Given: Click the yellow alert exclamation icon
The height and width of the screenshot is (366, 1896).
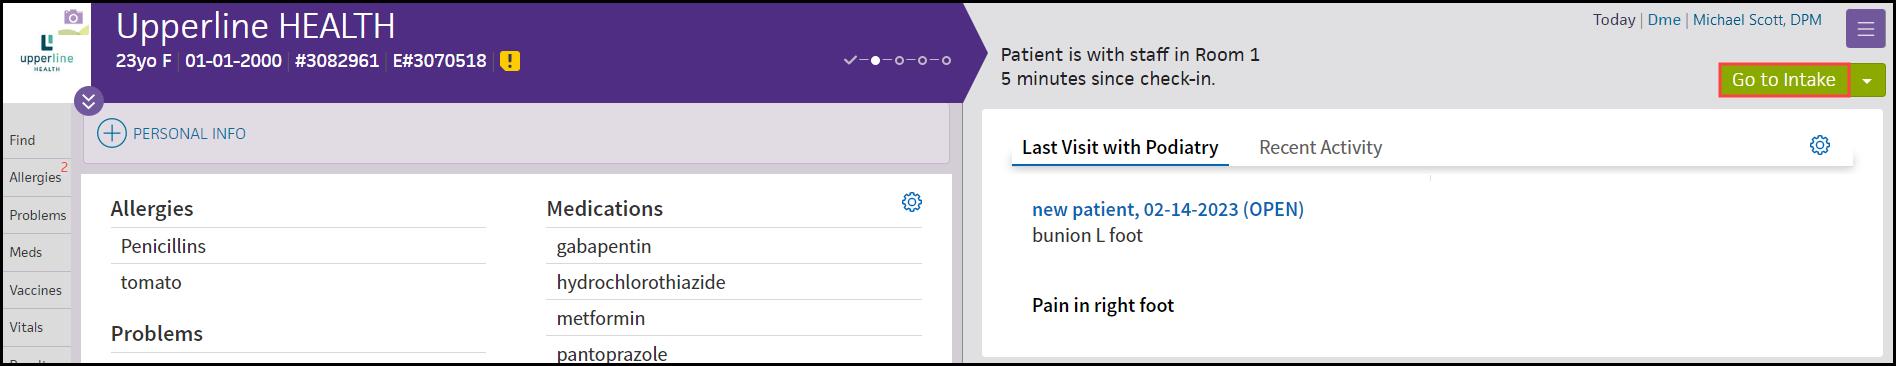Looking at the screenshot, I should click(x=510, y=61).
